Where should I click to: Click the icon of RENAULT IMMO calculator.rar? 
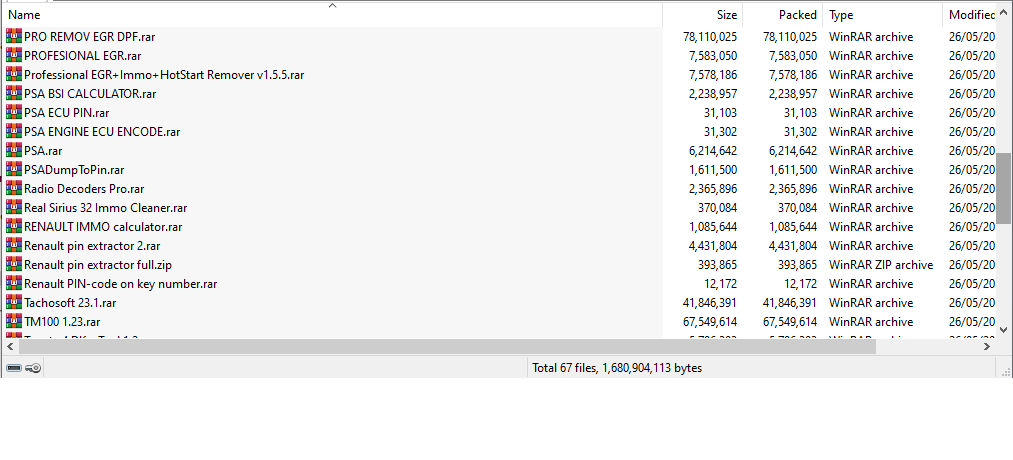pos(14,227)
